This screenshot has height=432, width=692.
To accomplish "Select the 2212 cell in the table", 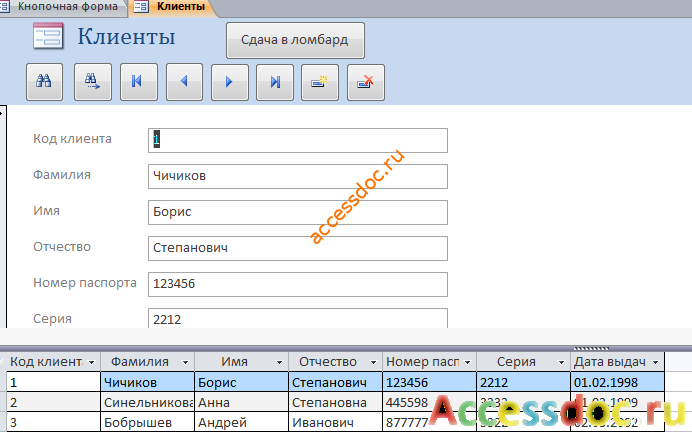I will point(523,382).
